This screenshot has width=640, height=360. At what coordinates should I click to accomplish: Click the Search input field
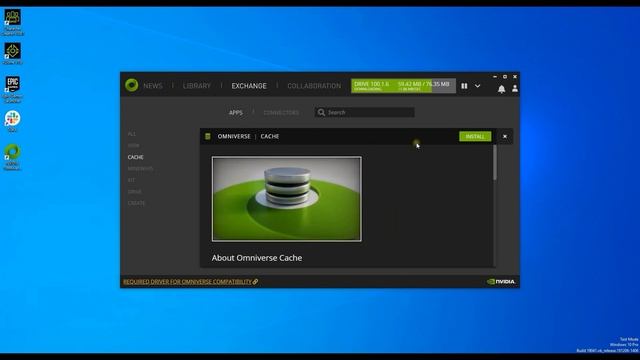[x=364, y=112]
